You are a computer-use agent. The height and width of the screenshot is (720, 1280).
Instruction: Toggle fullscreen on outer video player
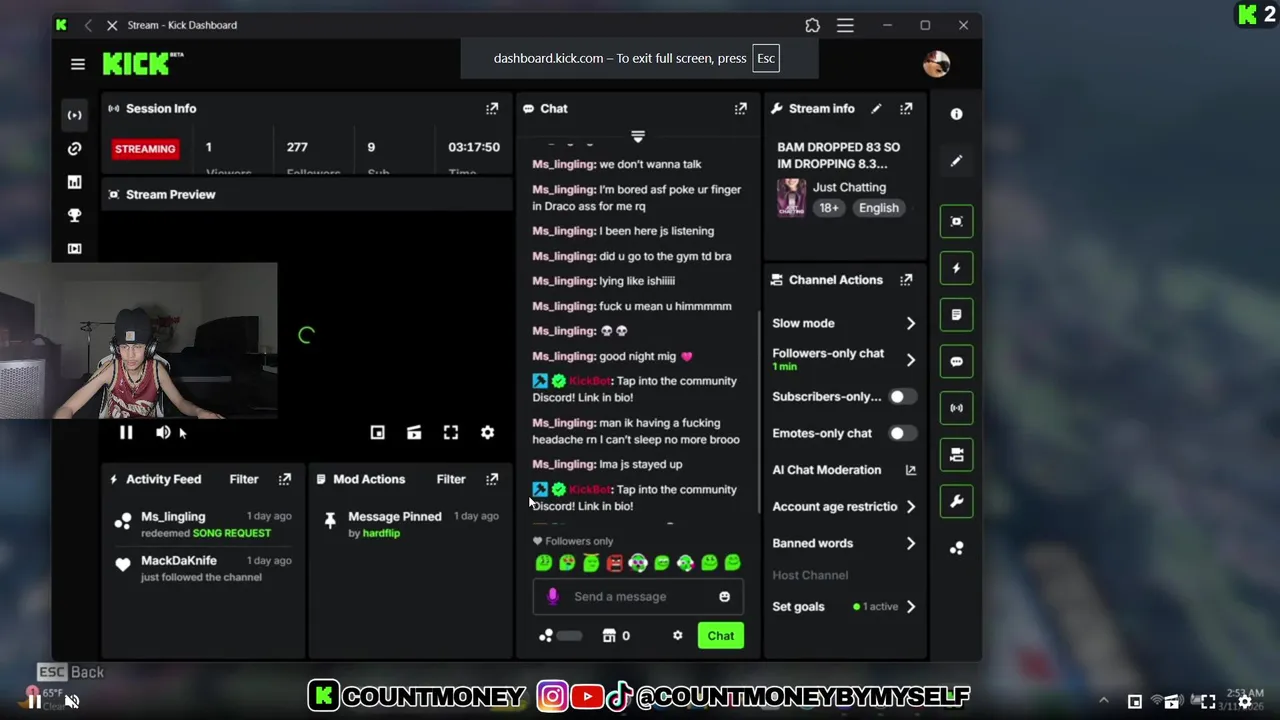pos(1207,702)
